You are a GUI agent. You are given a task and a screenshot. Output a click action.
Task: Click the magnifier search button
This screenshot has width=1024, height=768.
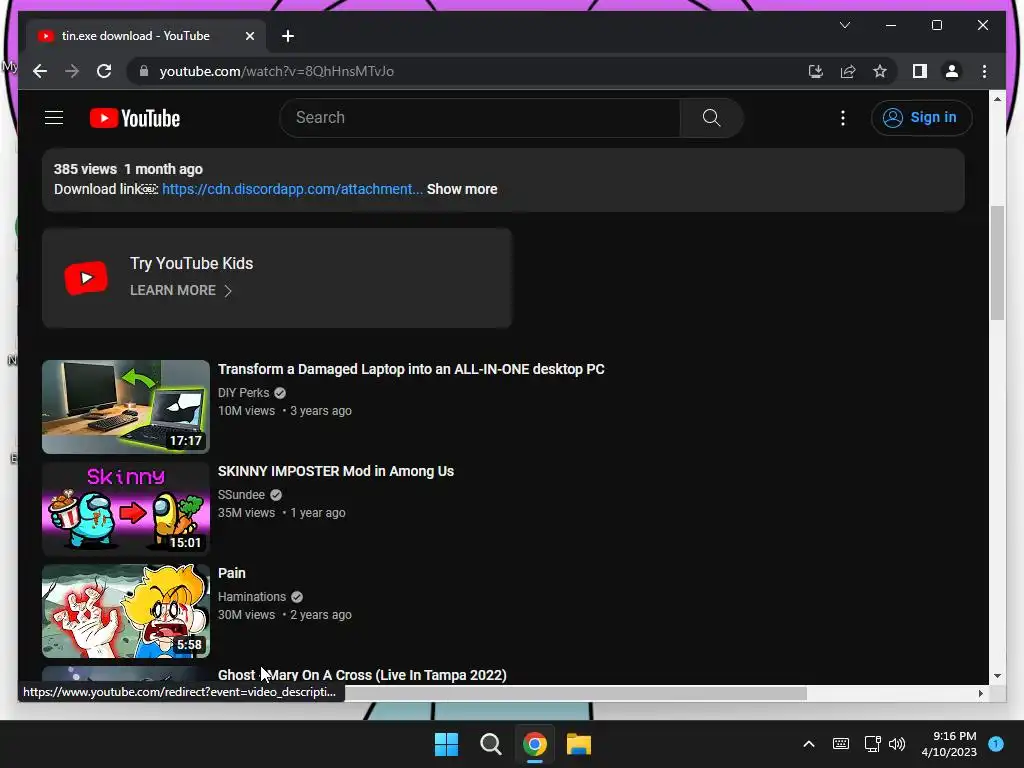click(711, 118)
